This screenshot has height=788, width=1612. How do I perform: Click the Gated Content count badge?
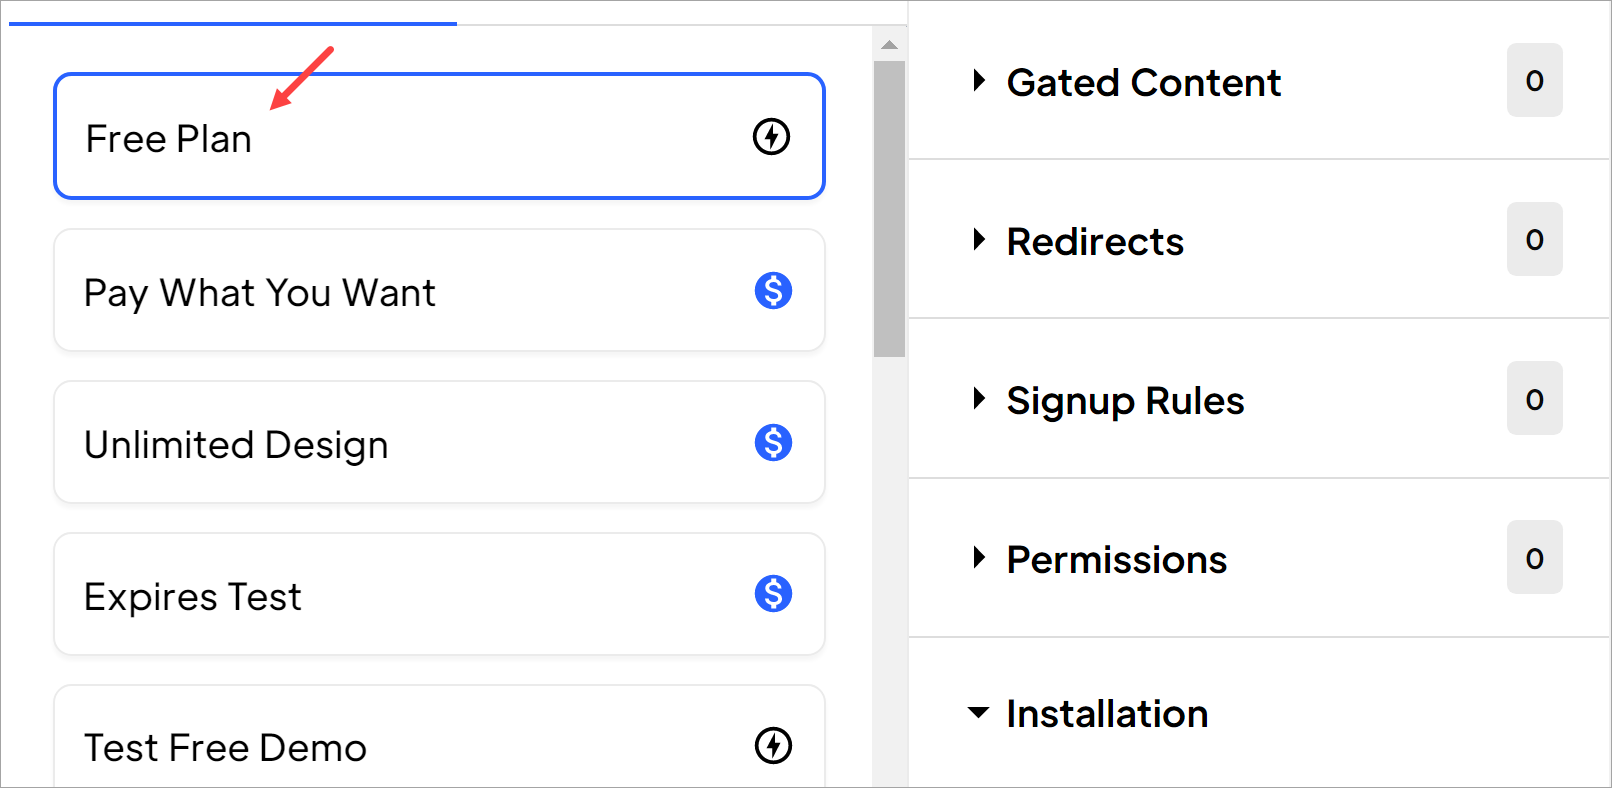[x=1534, y=80]
